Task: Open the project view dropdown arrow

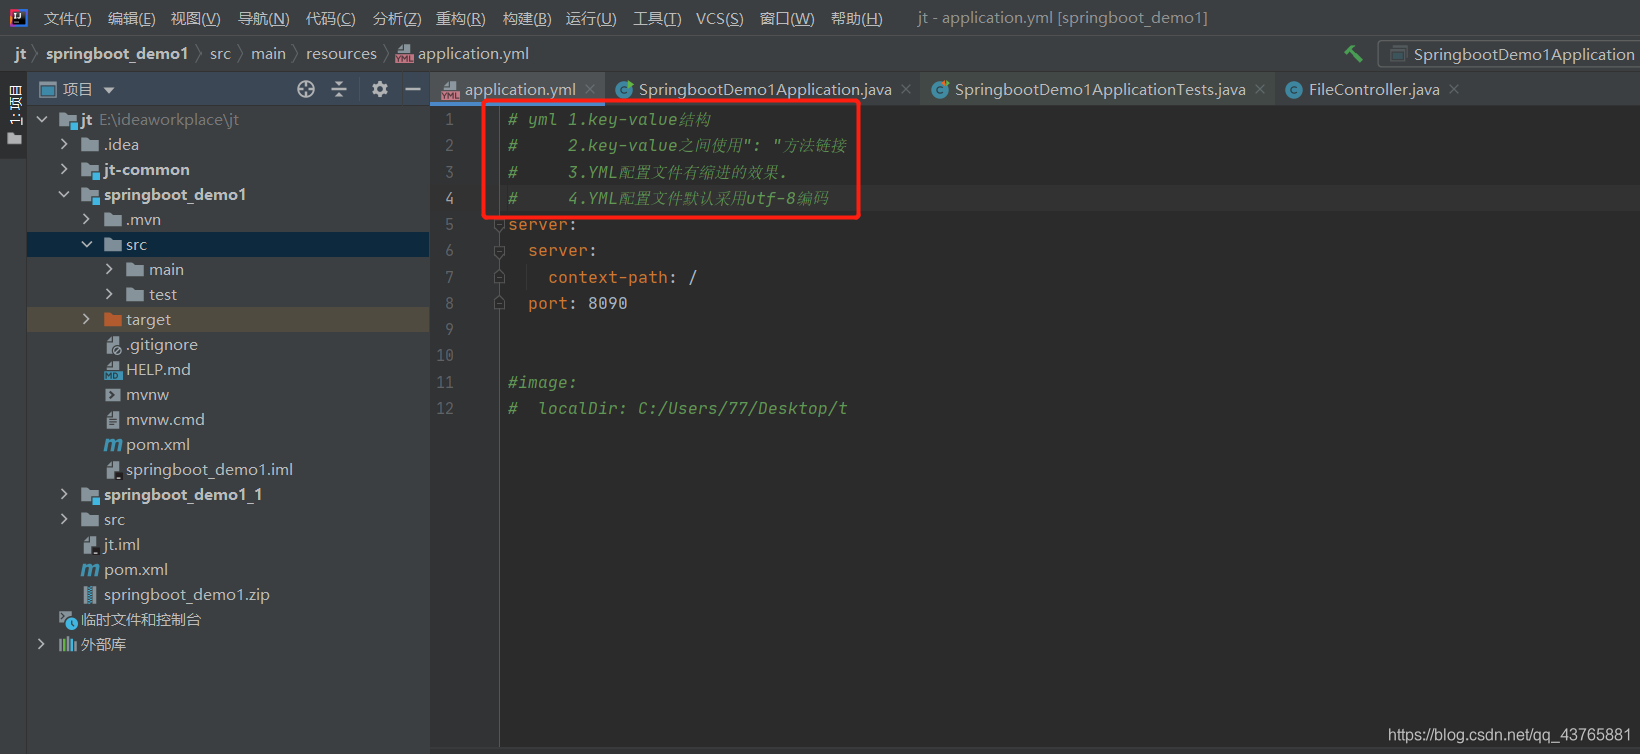Action: tap(109, 90)
